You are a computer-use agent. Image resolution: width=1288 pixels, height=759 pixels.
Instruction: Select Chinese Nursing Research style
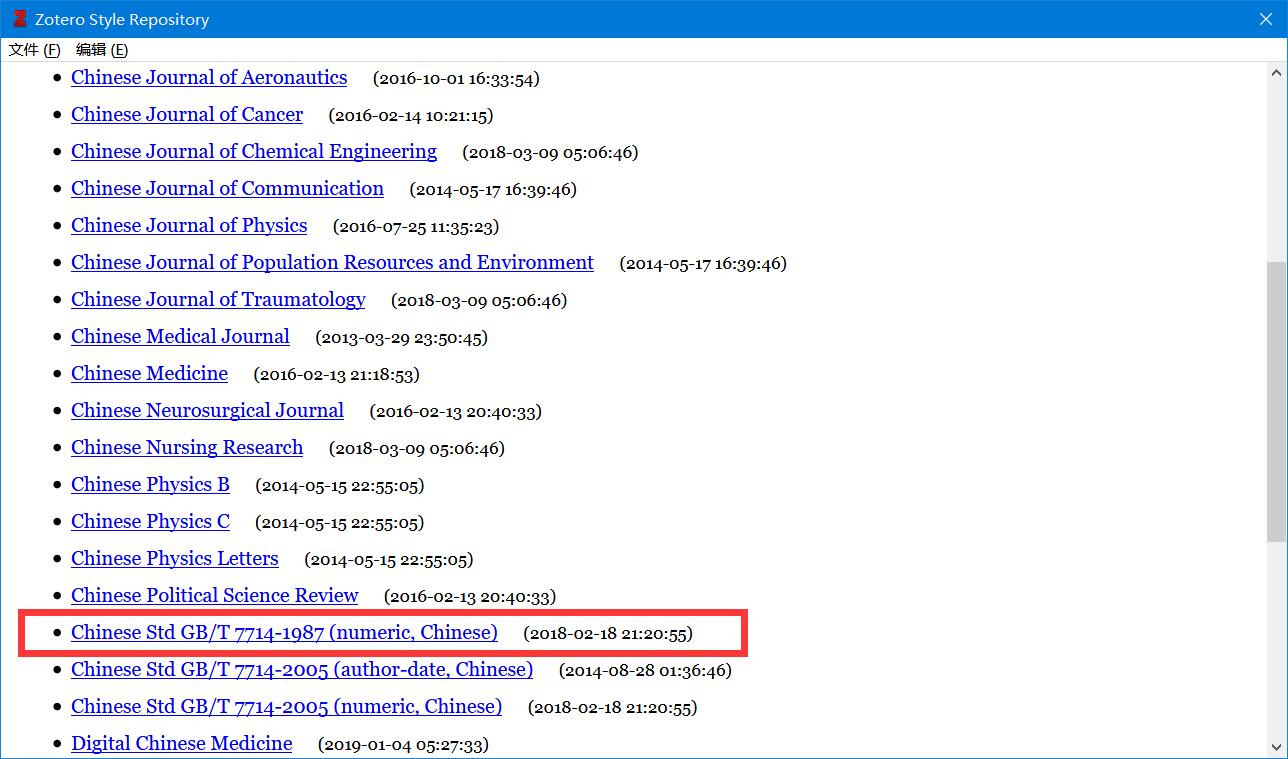(x=187, y=448)
